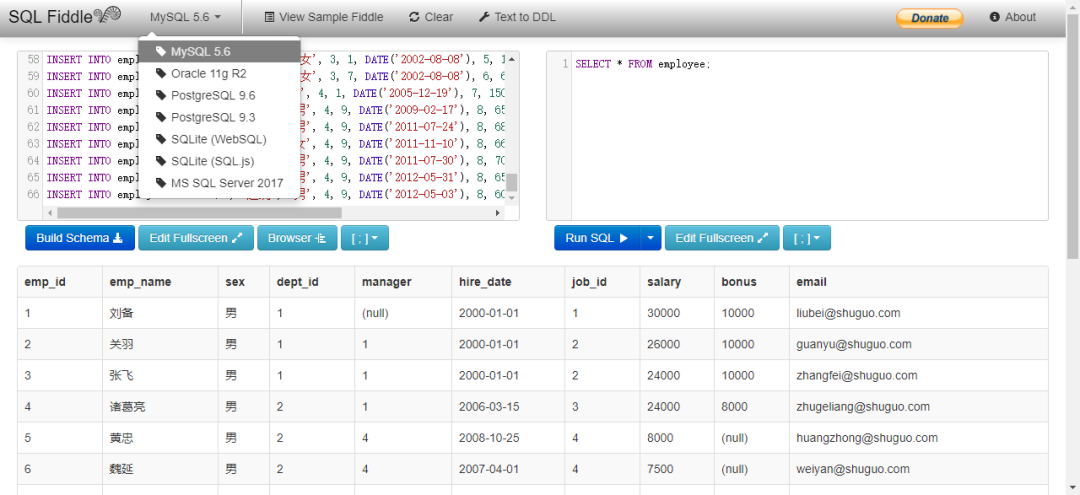The height and width of the screenshot is (495, 1080).
Task: Click the wrench icon of Text to DDL
Action: 484,17
